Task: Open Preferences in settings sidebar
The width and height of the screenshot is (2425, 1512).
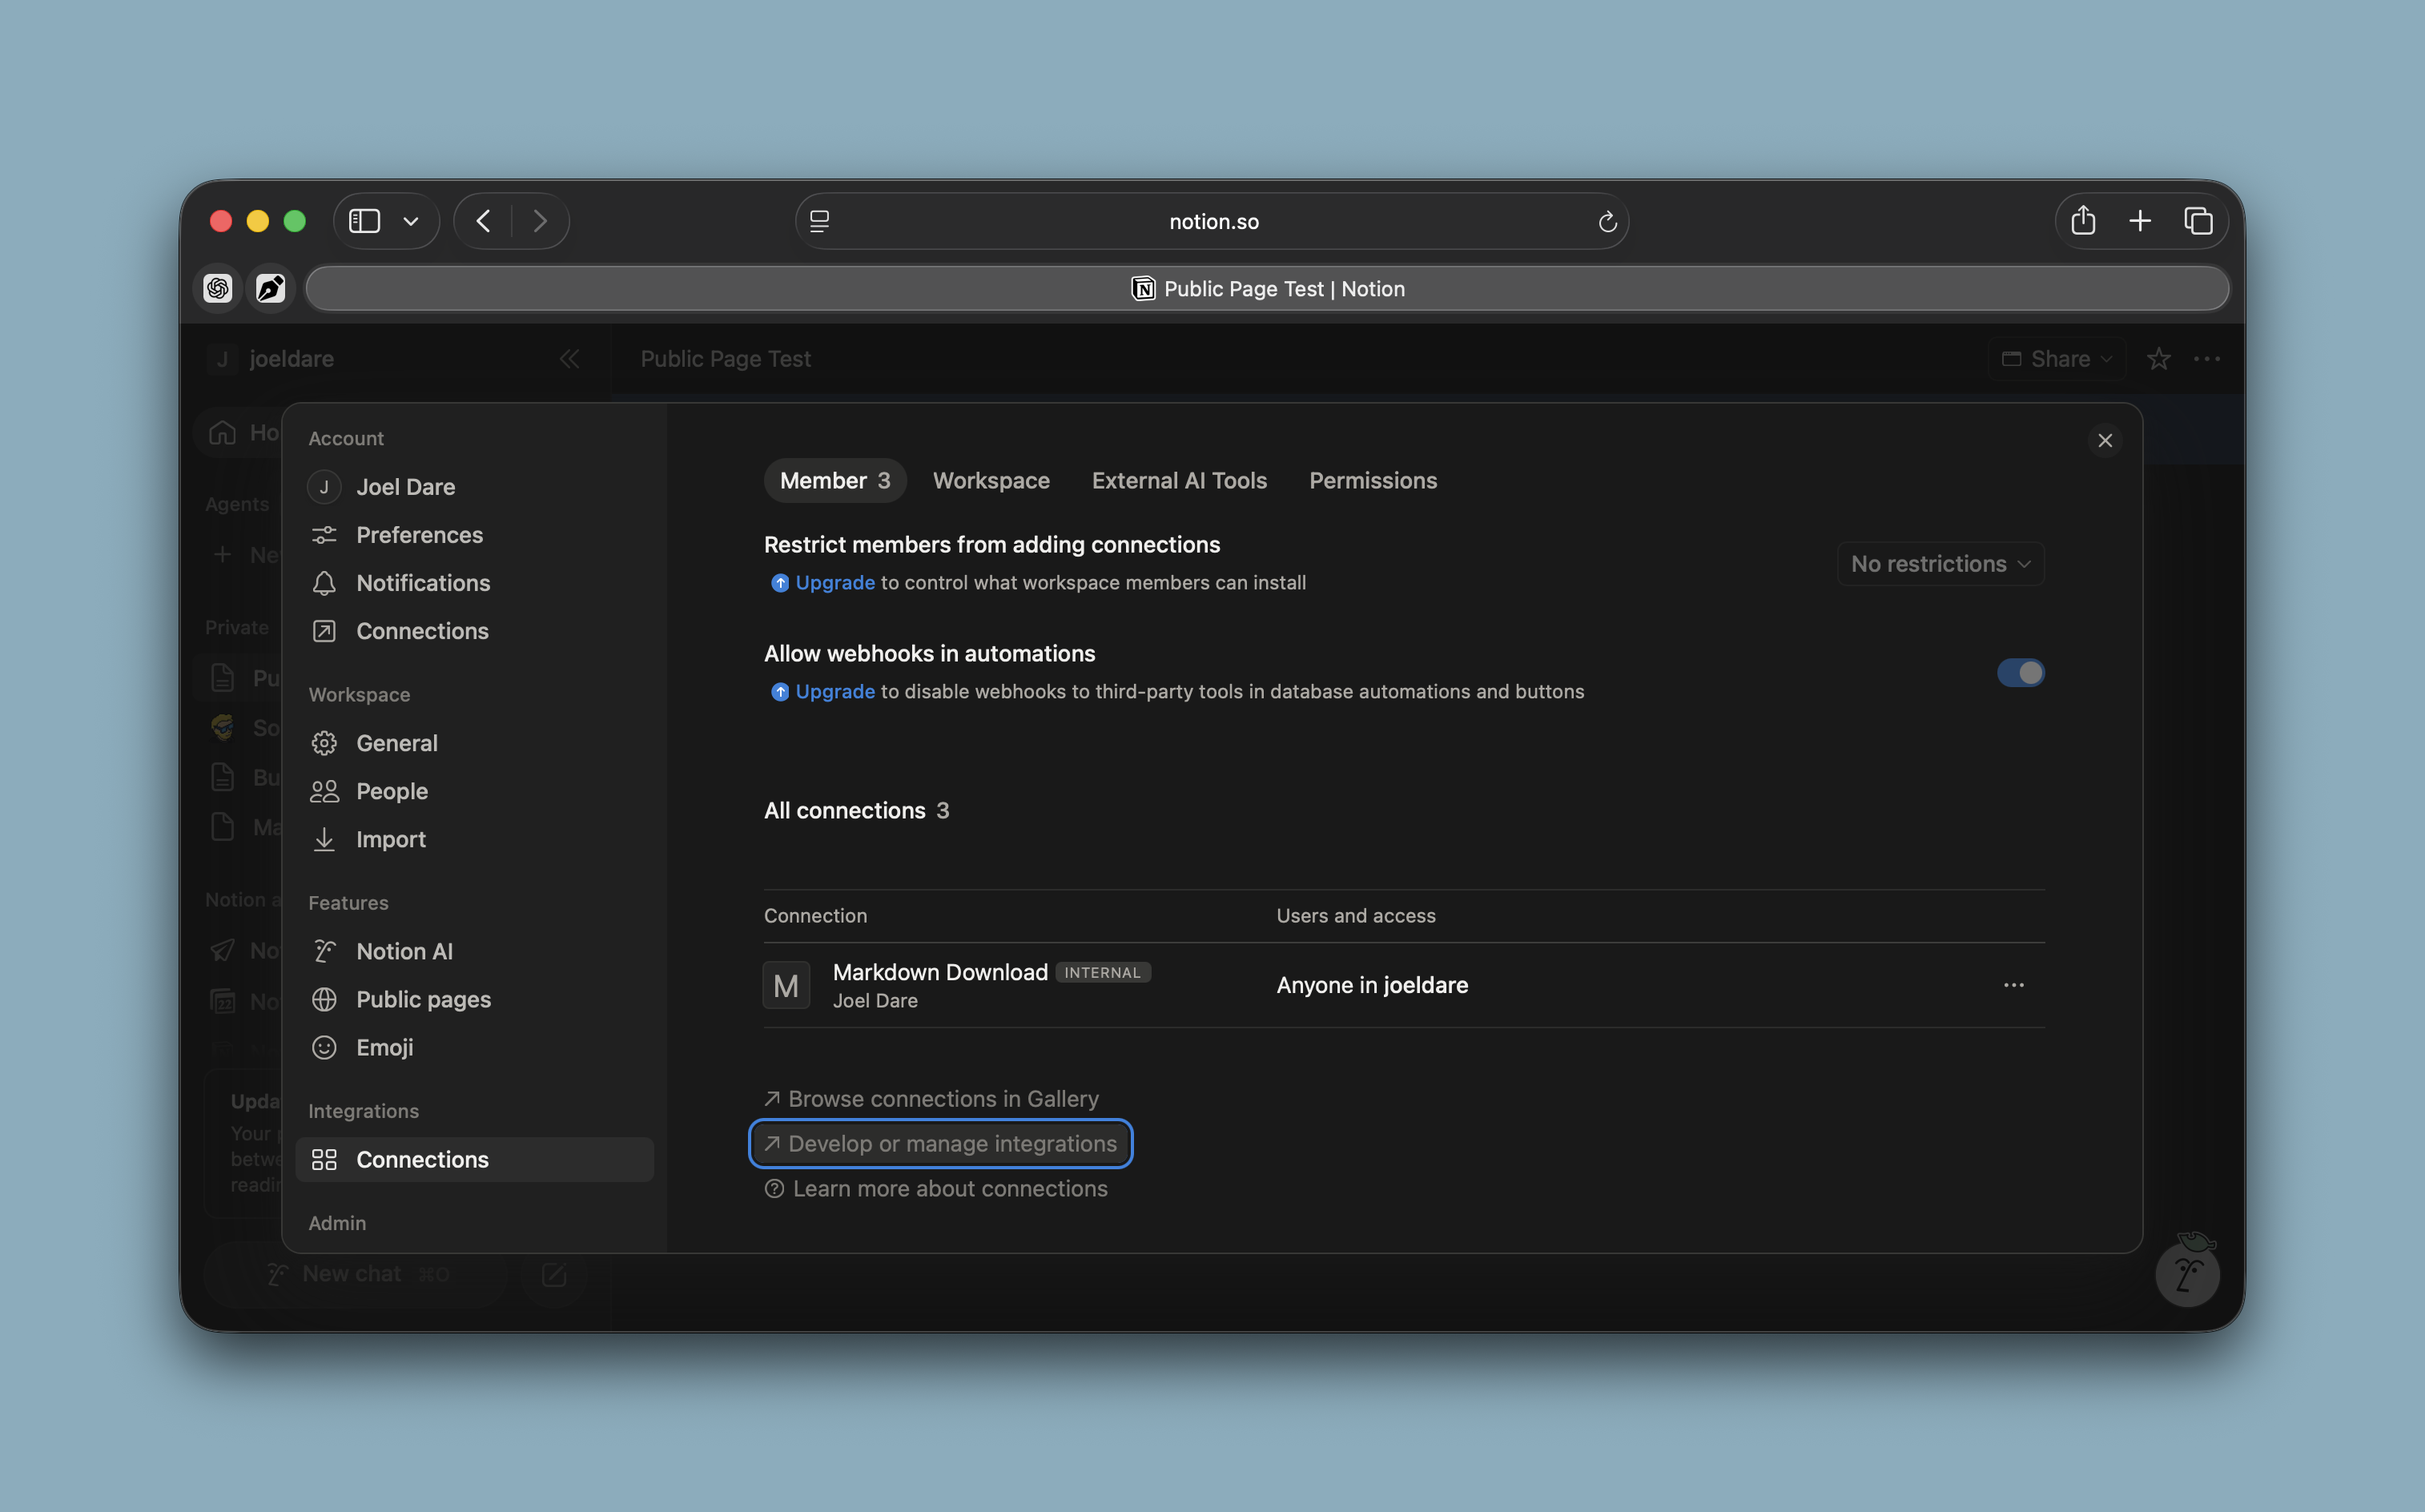Action: pos(475,535)
